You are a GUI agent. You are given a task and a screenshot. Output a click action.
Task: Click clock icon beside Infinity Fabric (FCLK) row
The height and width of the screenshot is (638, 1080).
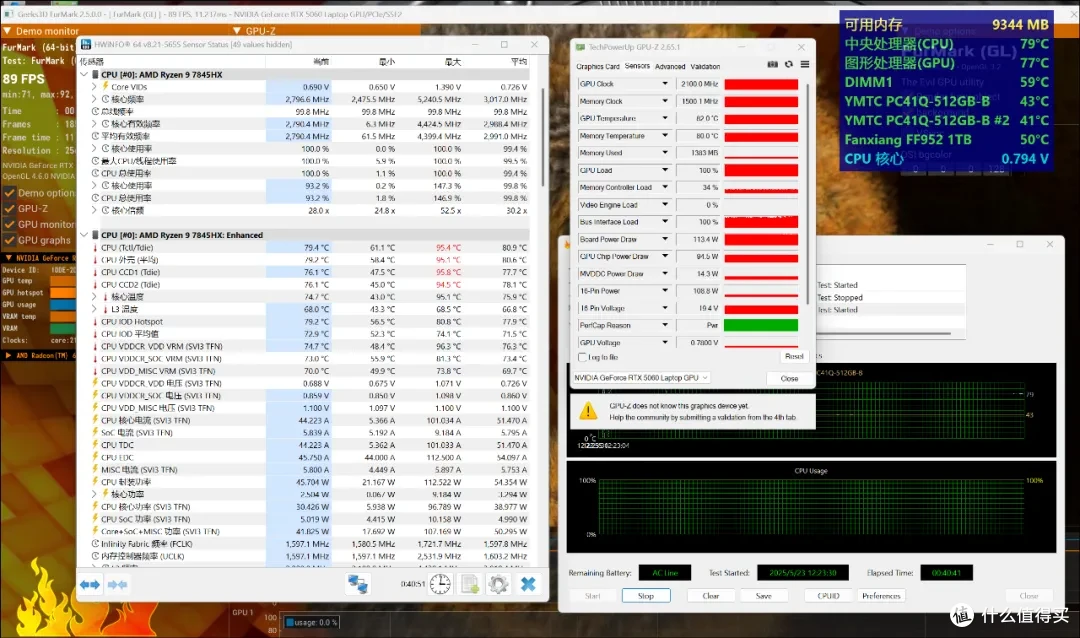pyautogui.click(x=95, y=544)
